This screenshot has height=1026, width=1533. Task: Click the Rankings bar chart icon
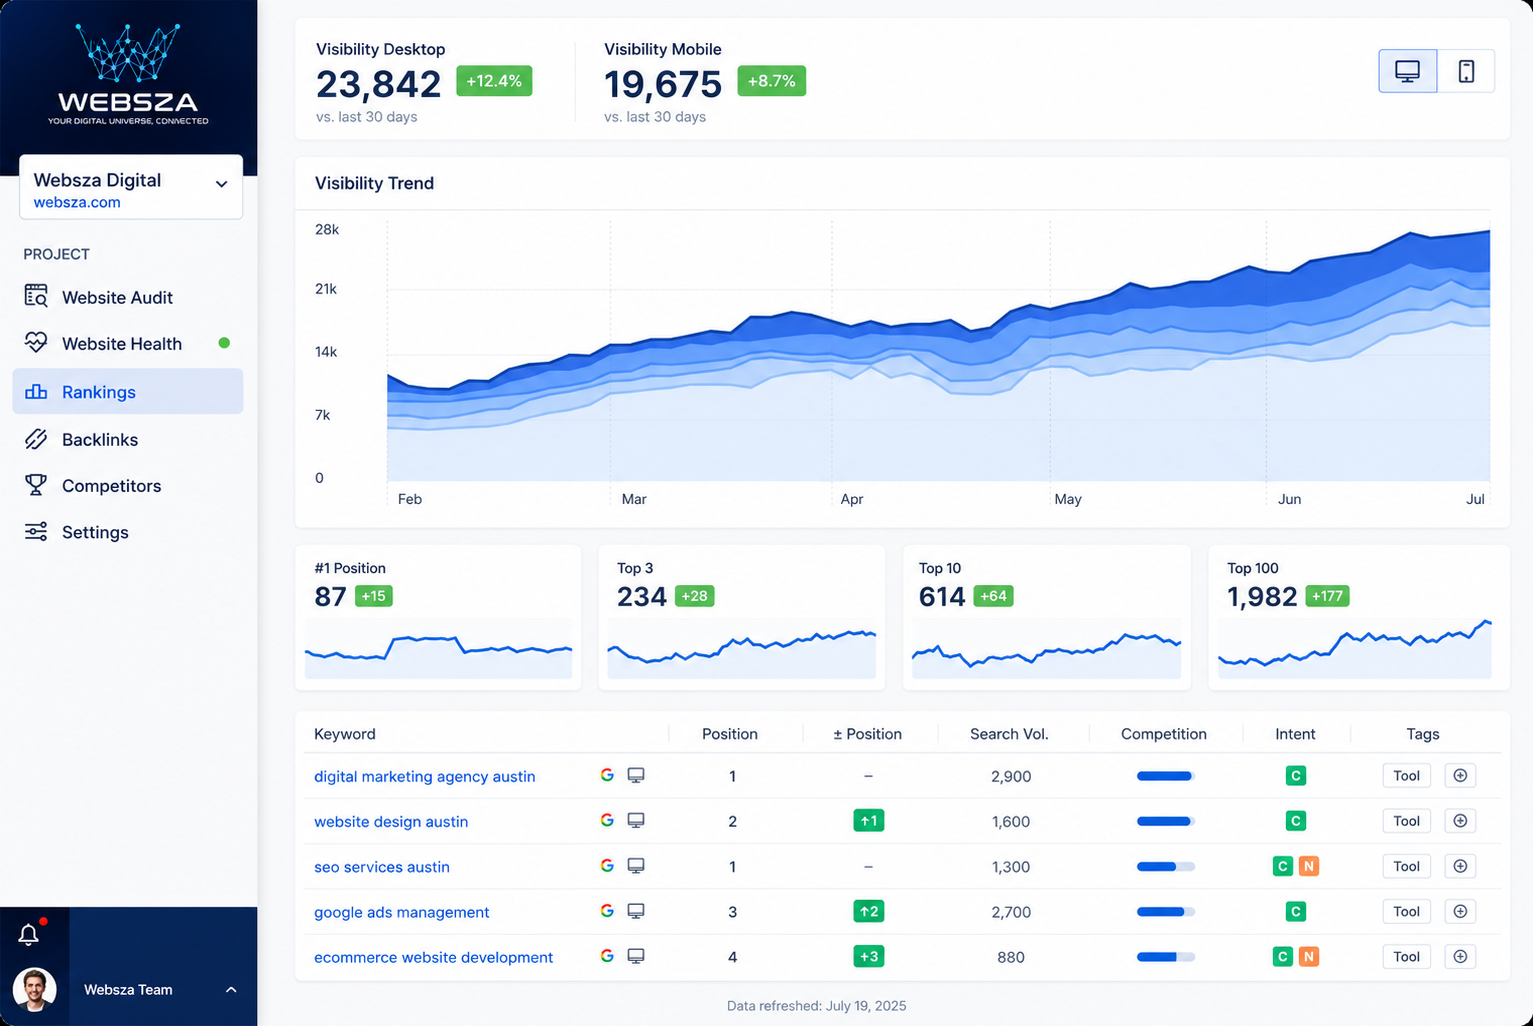coord(36,391)
